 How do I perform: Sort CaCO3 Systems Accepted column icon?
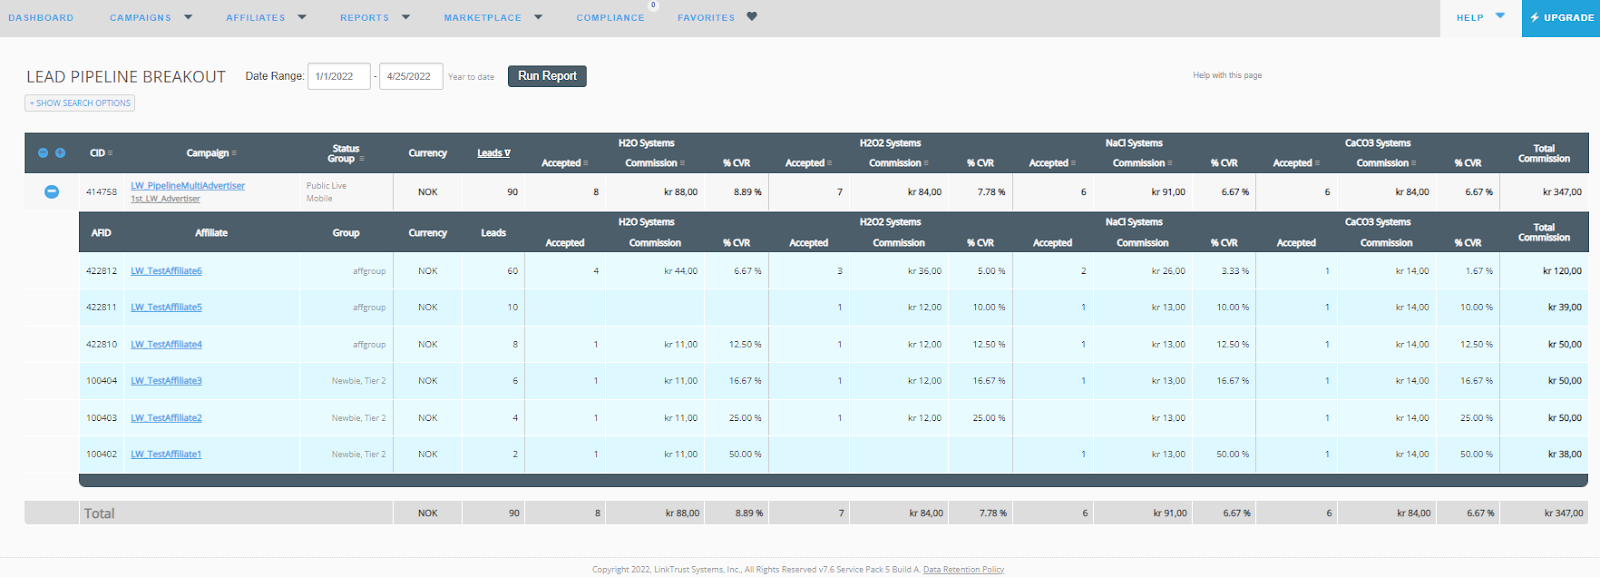click(x=1318, y=163)
